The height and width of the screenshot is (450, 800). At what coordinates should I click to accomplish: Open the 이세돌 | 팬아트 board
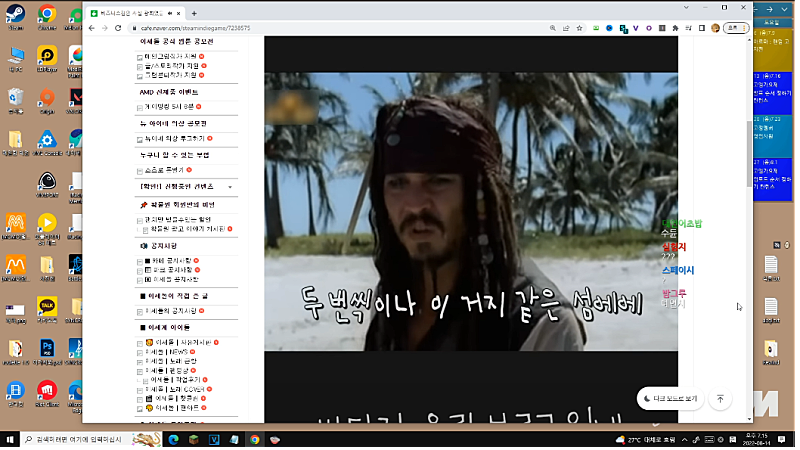coord(172,408)
